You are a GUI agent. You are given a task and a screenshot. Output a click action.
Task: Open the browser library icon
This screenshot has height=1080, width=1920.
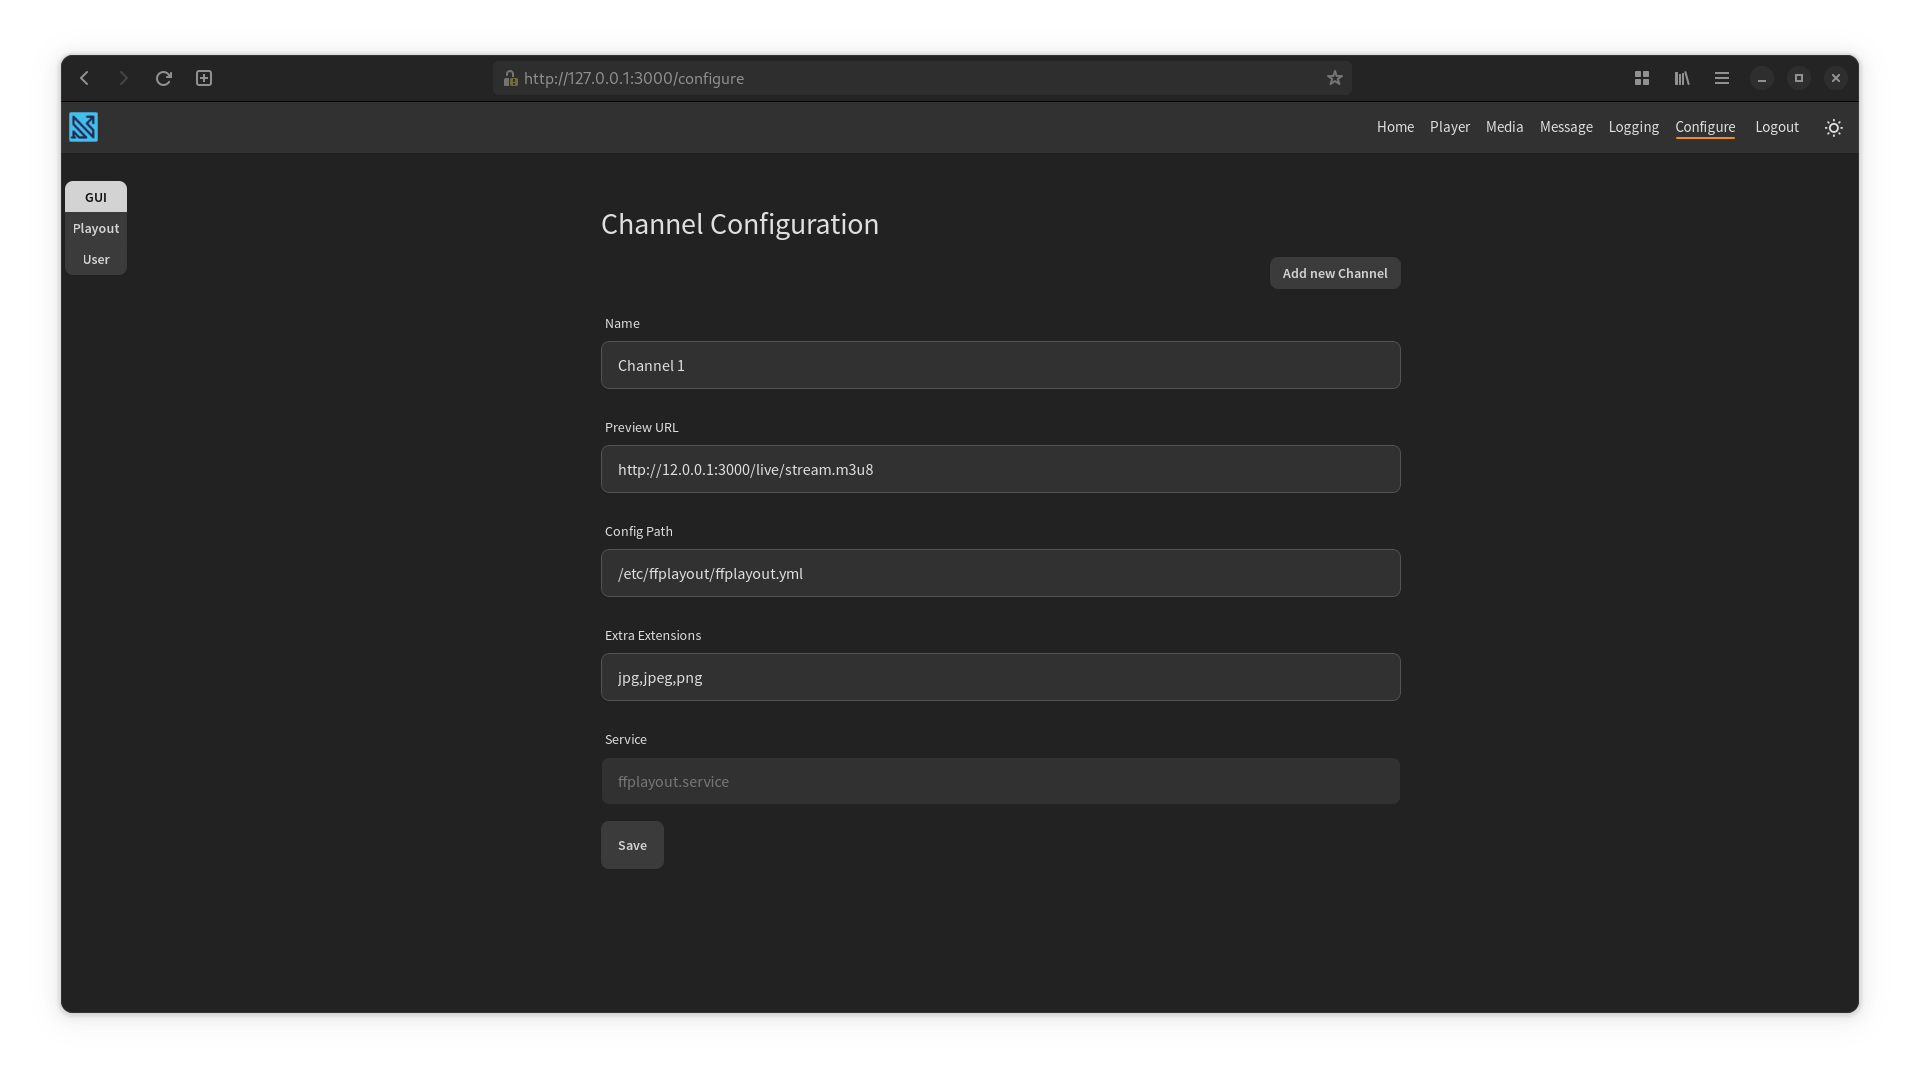[x=1682, y=78]
